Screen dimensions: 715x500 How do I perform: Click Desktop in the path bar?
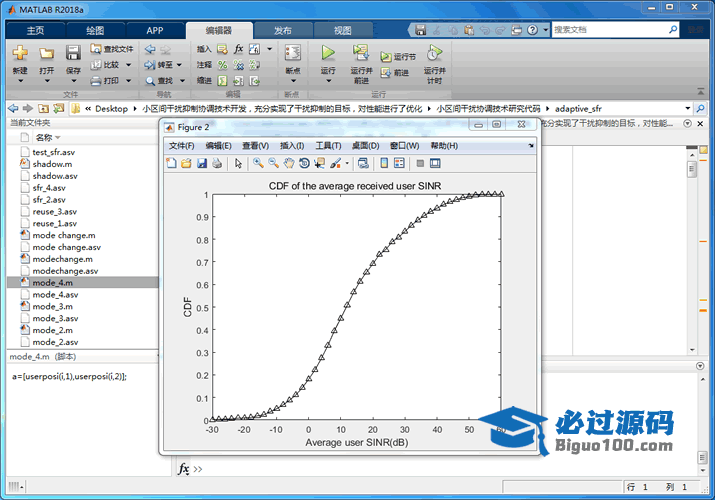111,108
